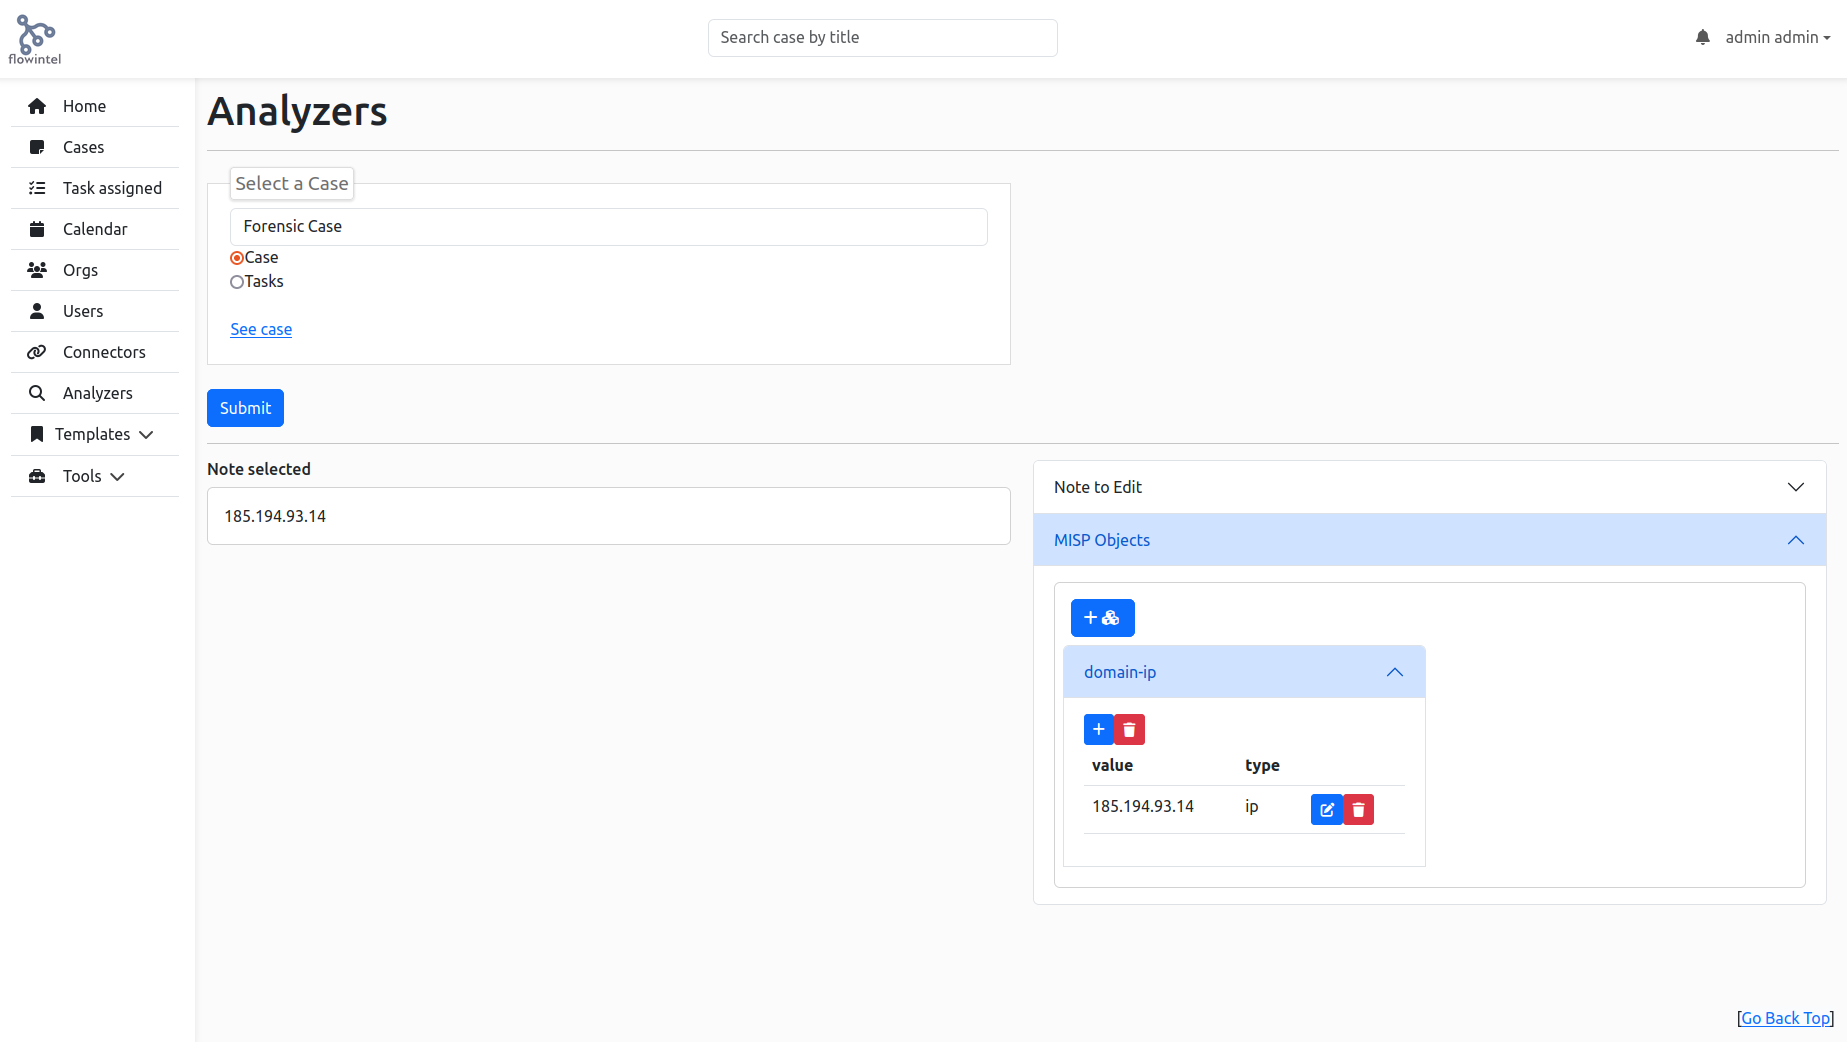Click the Note selected box with 185.194.93.14

point(609,516)
